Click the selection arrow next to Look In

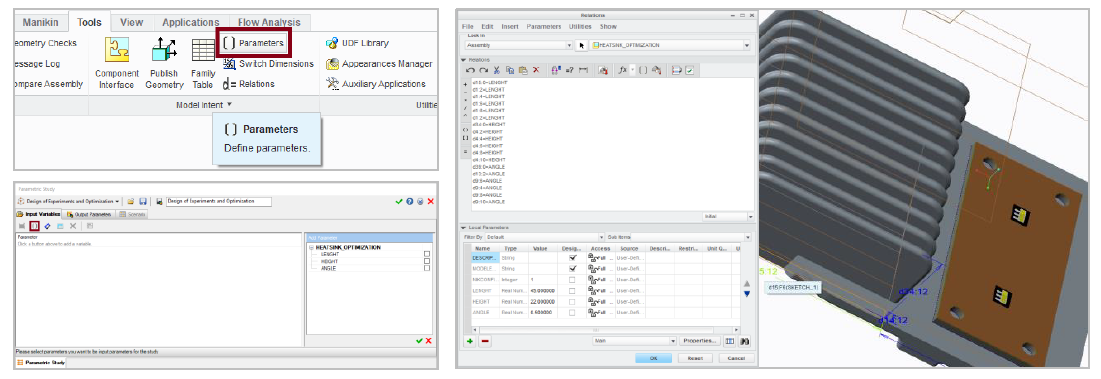pyautogui.click(x=581, y=45)
